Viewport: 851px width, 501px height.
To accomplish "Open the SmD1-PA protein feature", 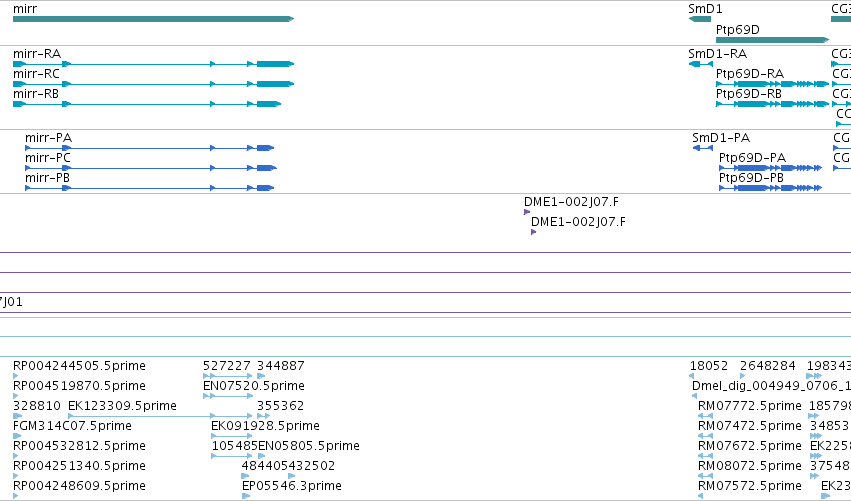I will (x=703, y=148).
